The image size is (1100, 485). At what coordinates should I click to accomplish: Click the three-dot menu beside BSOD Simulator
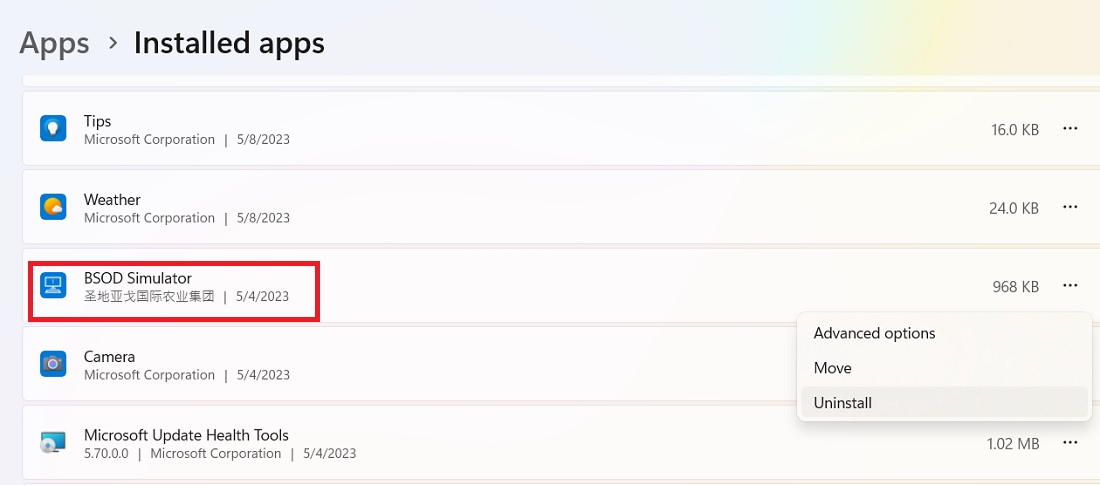[x=1070, y=286]
